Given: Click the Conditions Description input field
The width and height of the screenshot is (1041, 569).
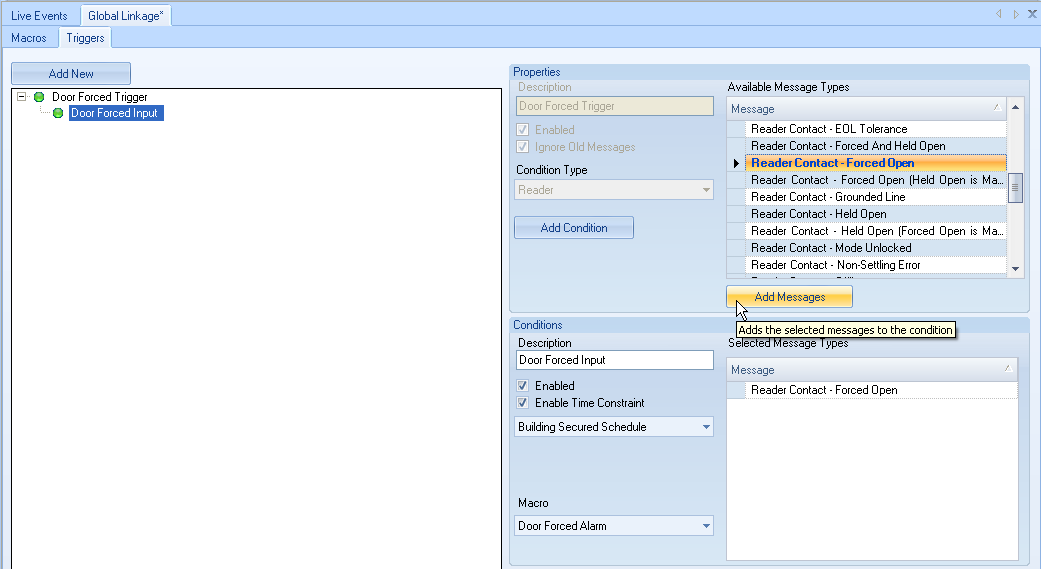Looking at the screenshot, I should (x=614, y=360).
